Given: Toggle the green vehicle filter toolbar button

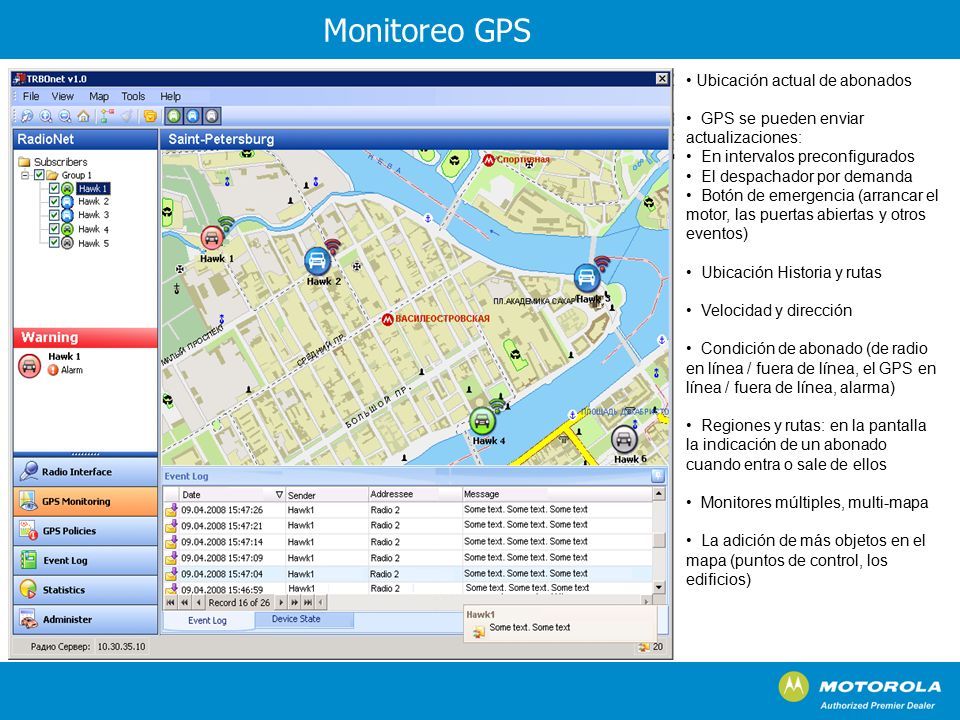Looking at the screenshot, I should (174, 116).
